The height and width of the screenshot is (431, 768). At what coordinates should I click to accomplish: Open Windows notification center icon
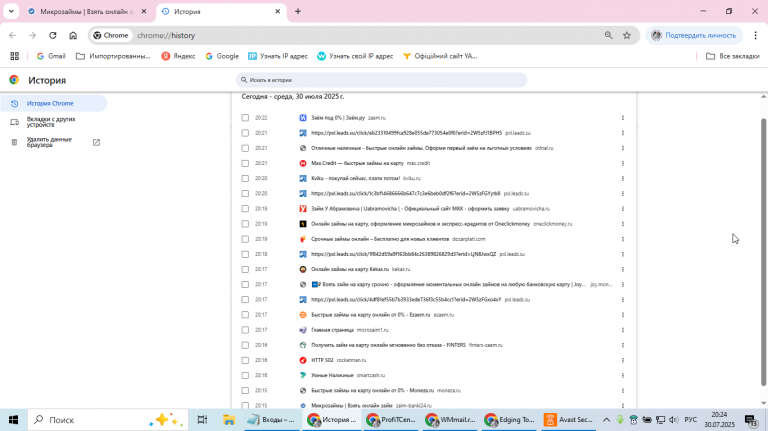(x=751, y=420)
